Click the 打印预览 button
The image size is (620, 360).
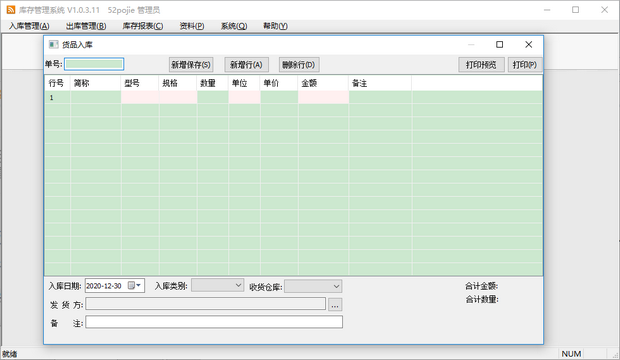click(481, 64)
